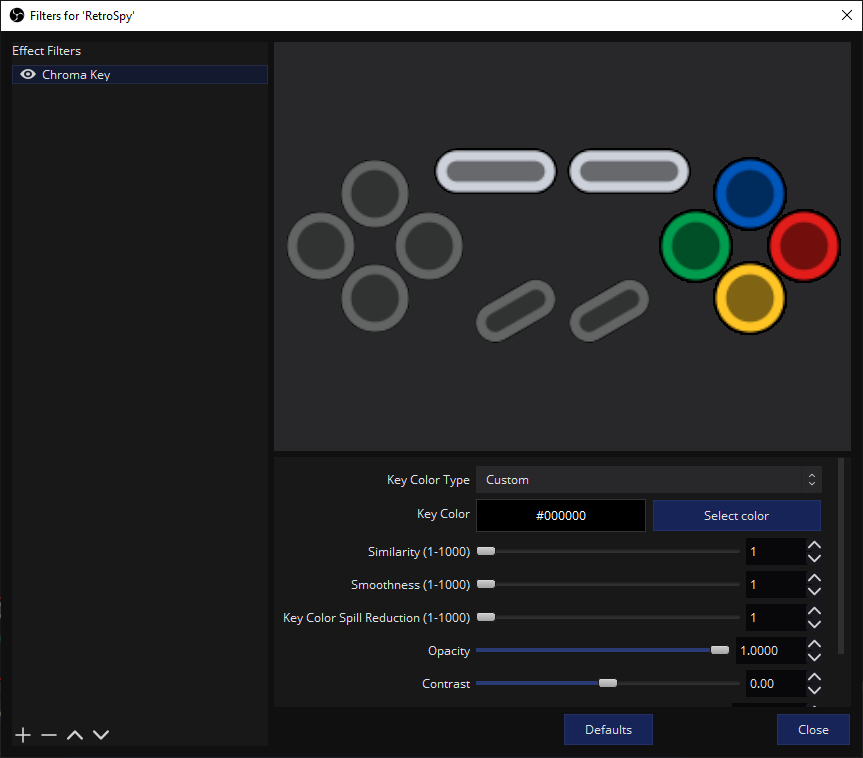Toggle Chroma Key filter visibility eye
863x758 pixels.
coord(28,74)
